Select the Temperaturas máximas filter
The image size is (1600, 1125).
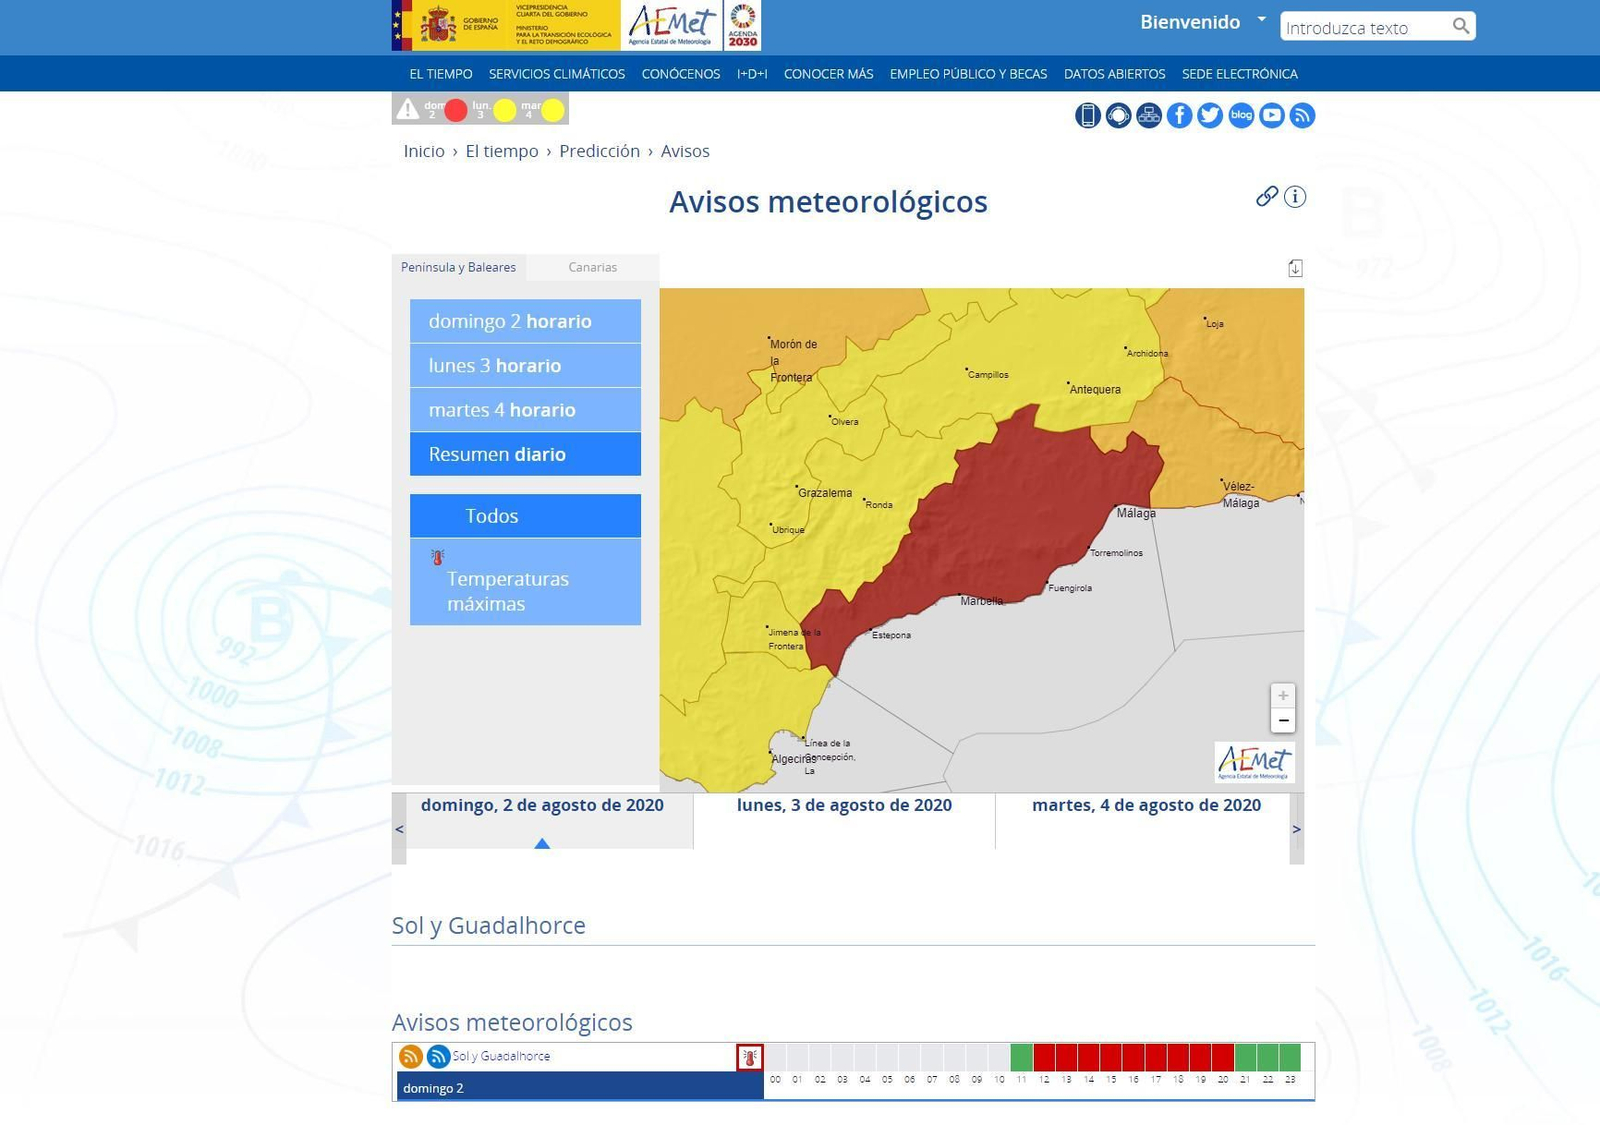click(525, 582)
